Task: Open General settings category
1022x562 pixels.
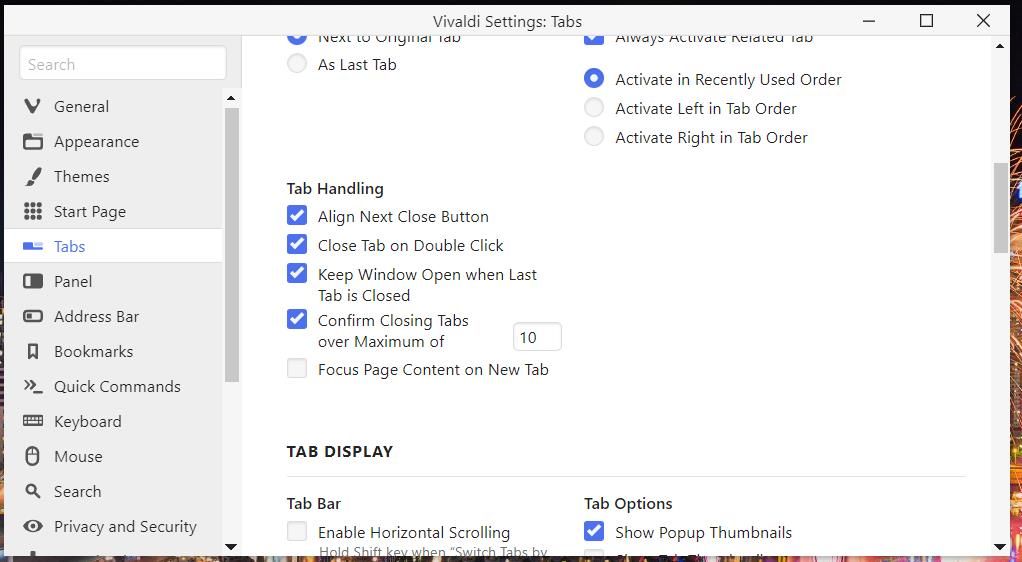Action: (113, 106)
